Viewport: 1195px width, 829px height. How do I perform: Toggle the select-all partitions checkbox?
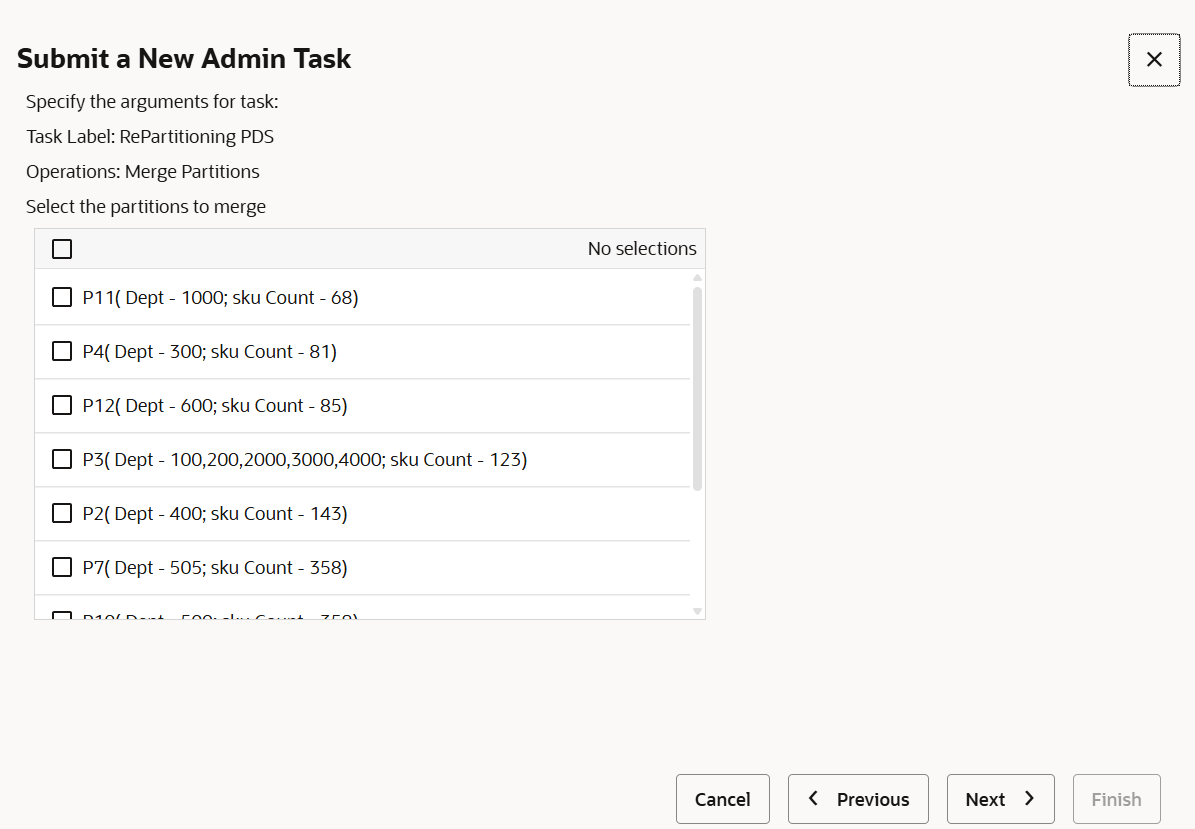click(62, 249)
